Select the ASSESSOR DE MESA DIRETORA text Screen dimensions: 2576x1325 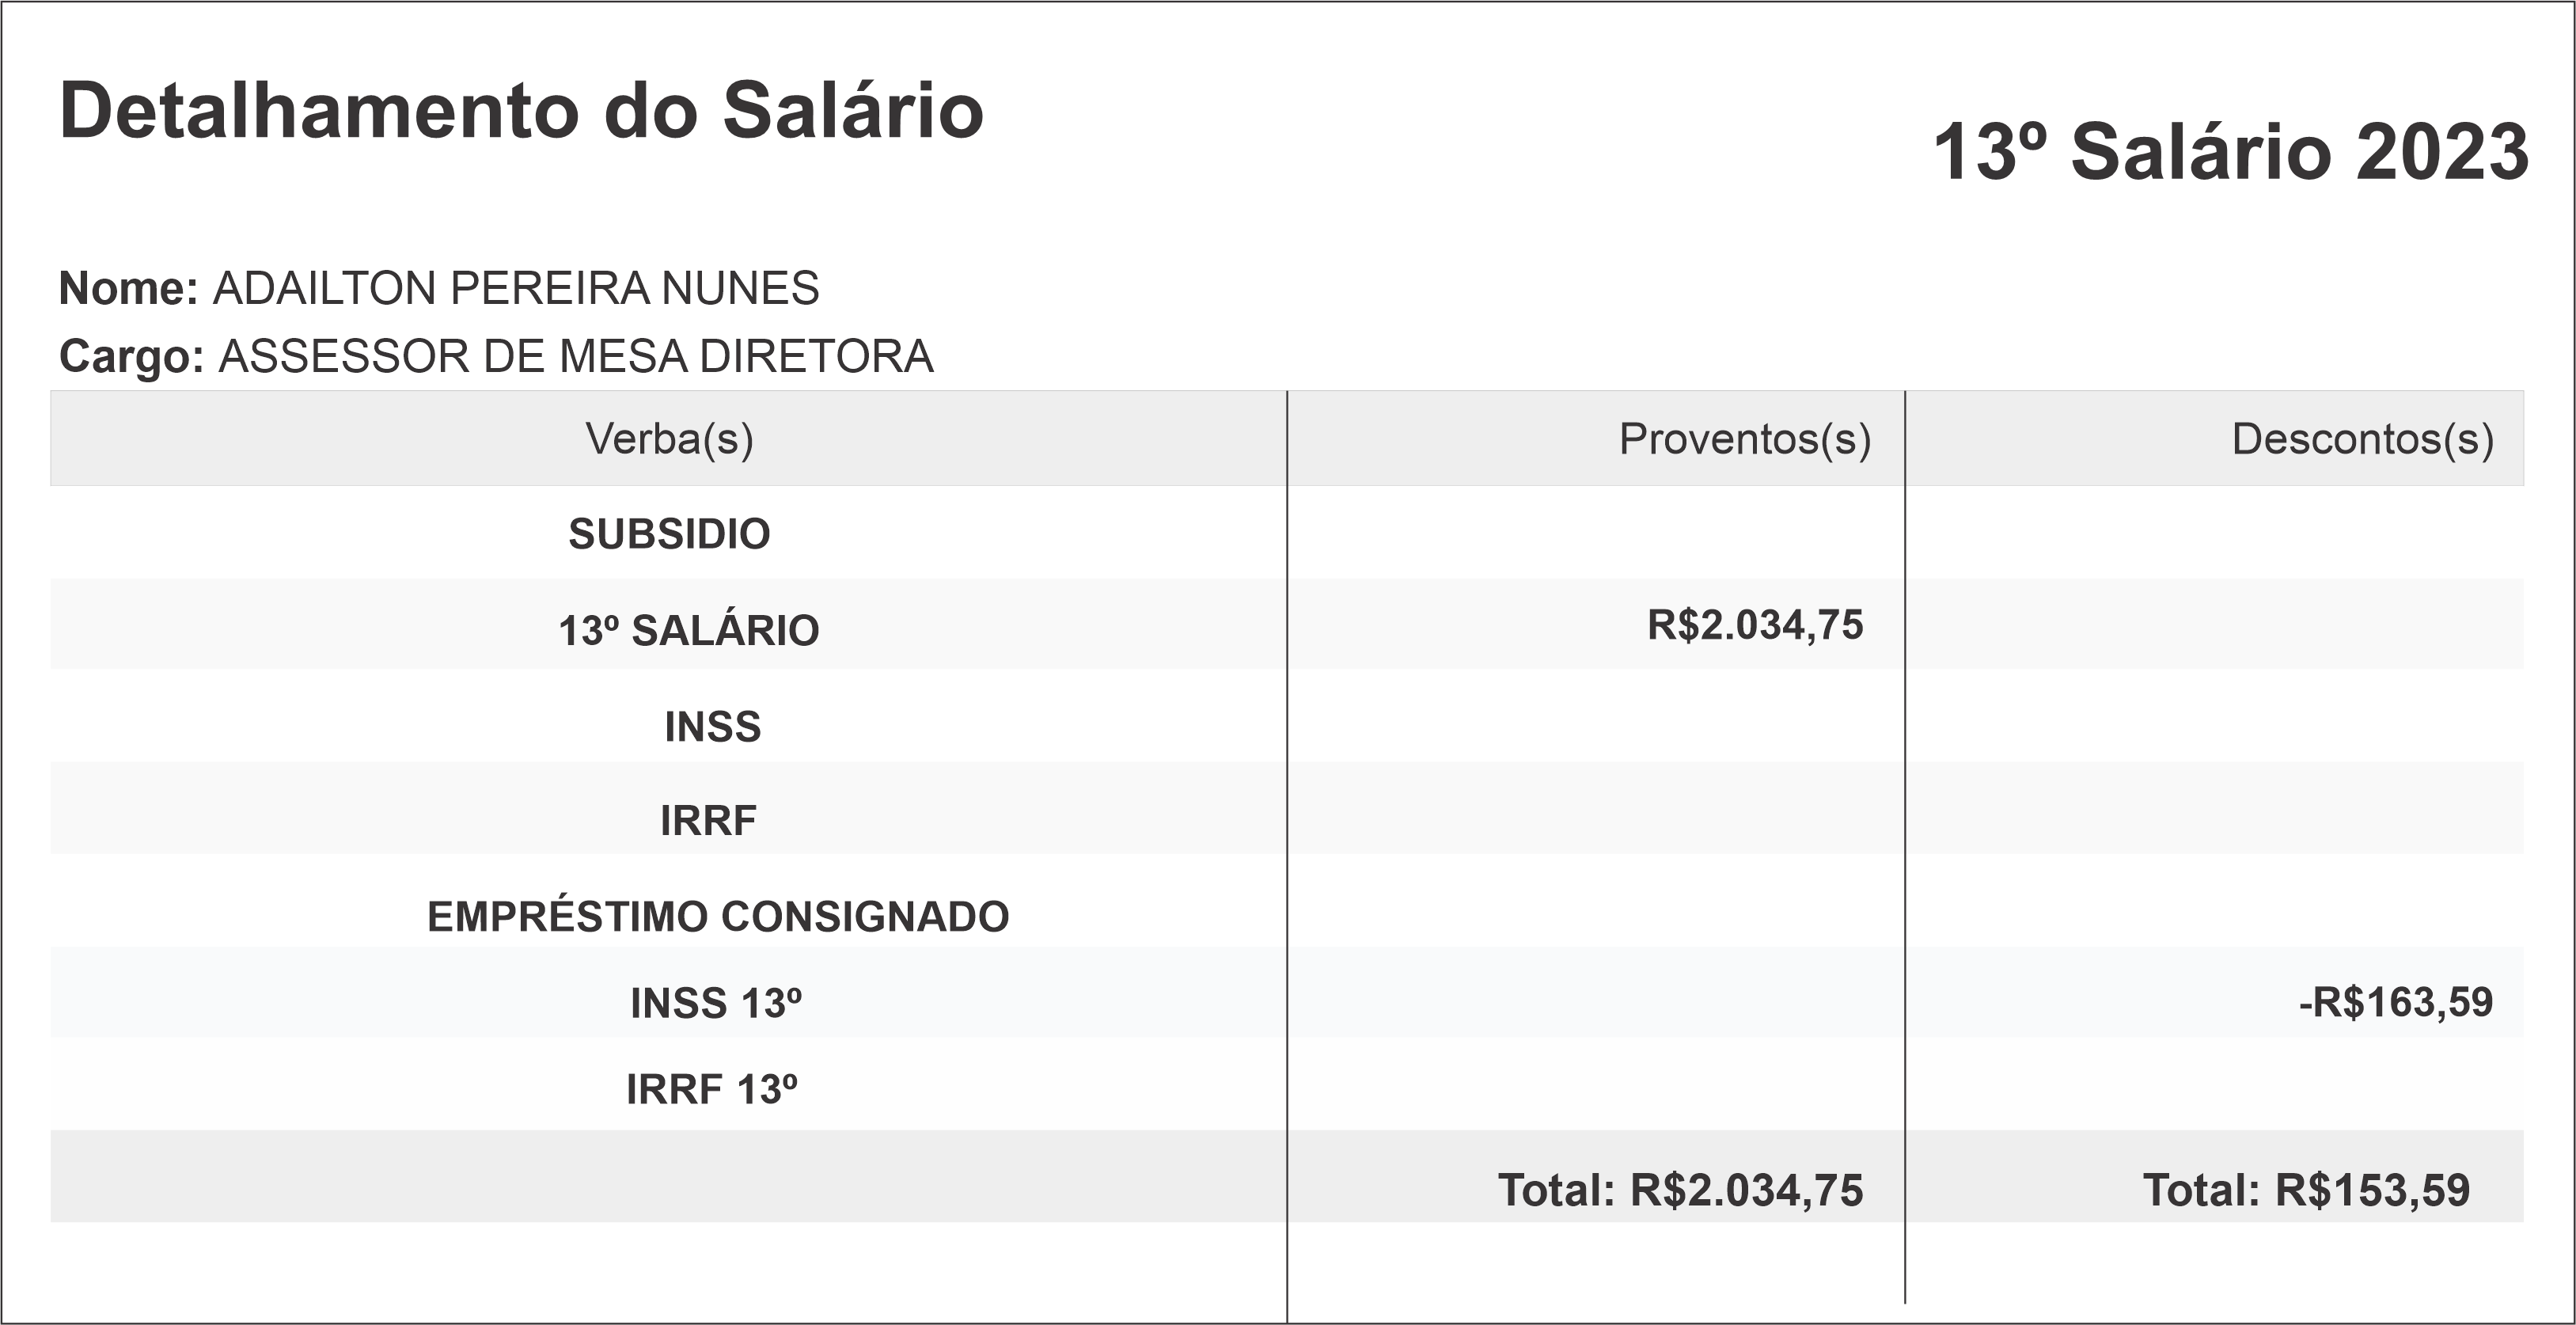pyautogui.click(x=576, y=357)
